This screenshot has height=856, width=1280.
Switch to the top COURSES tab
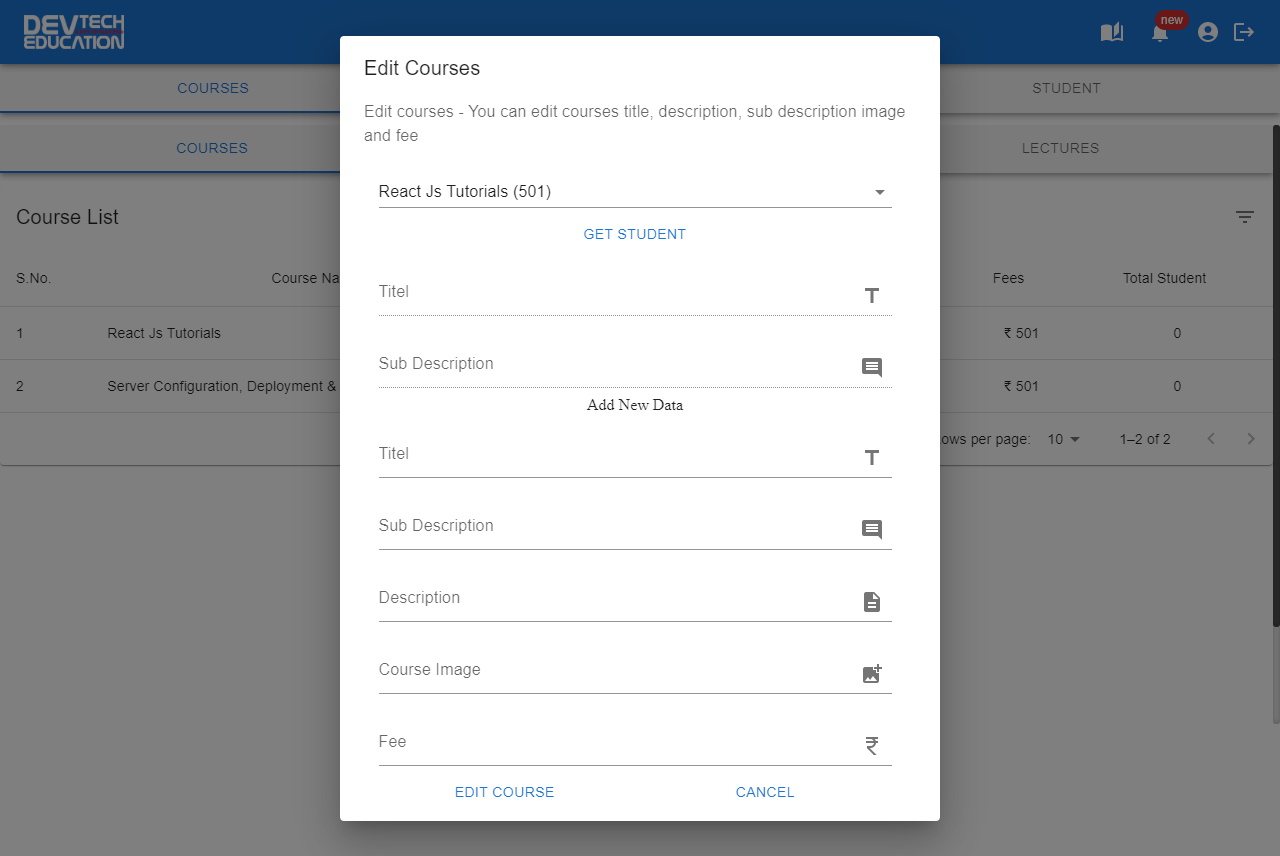[x=213, y=88]
